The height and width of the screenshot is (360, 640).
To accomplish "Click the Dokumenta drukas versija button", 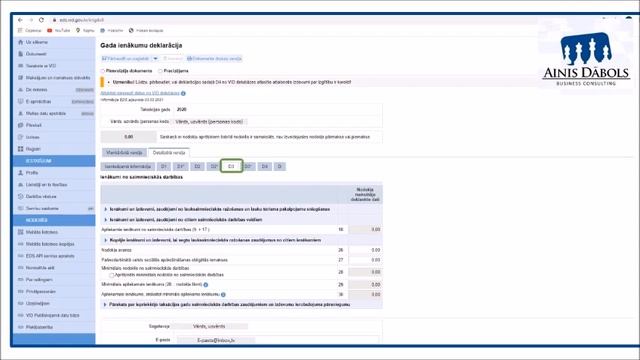I will coord(214,59).
